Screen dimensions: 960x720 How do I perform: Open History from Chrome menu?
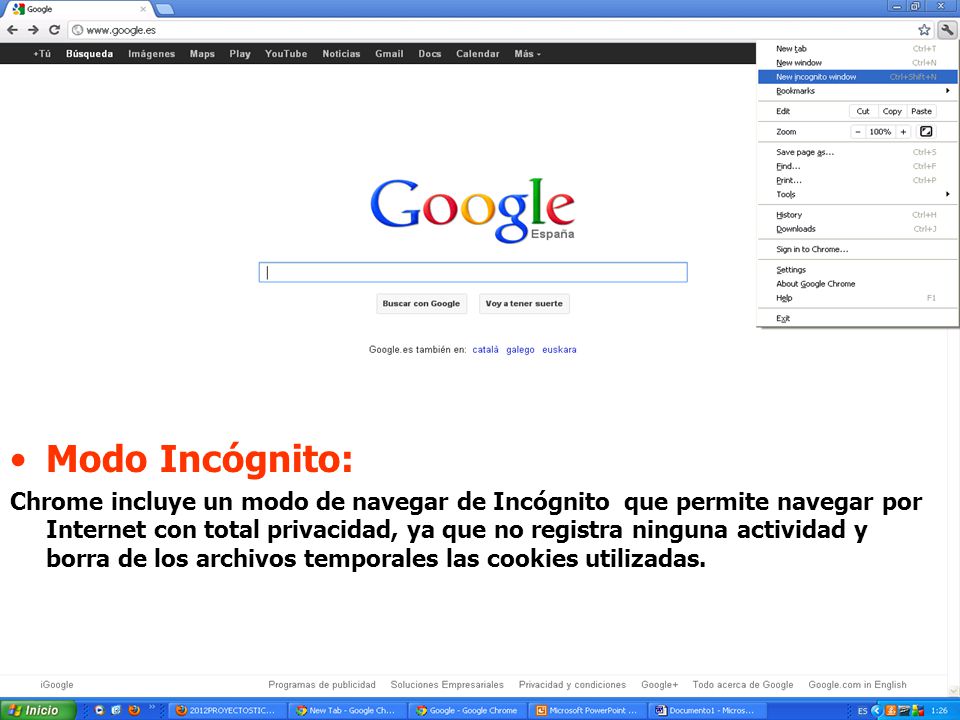[x=857, y=214]
